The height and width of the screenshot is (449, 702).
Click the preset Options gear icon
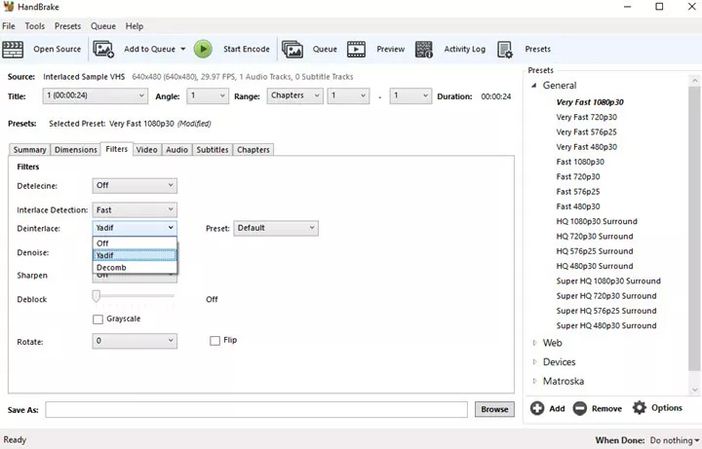point(639,408)
